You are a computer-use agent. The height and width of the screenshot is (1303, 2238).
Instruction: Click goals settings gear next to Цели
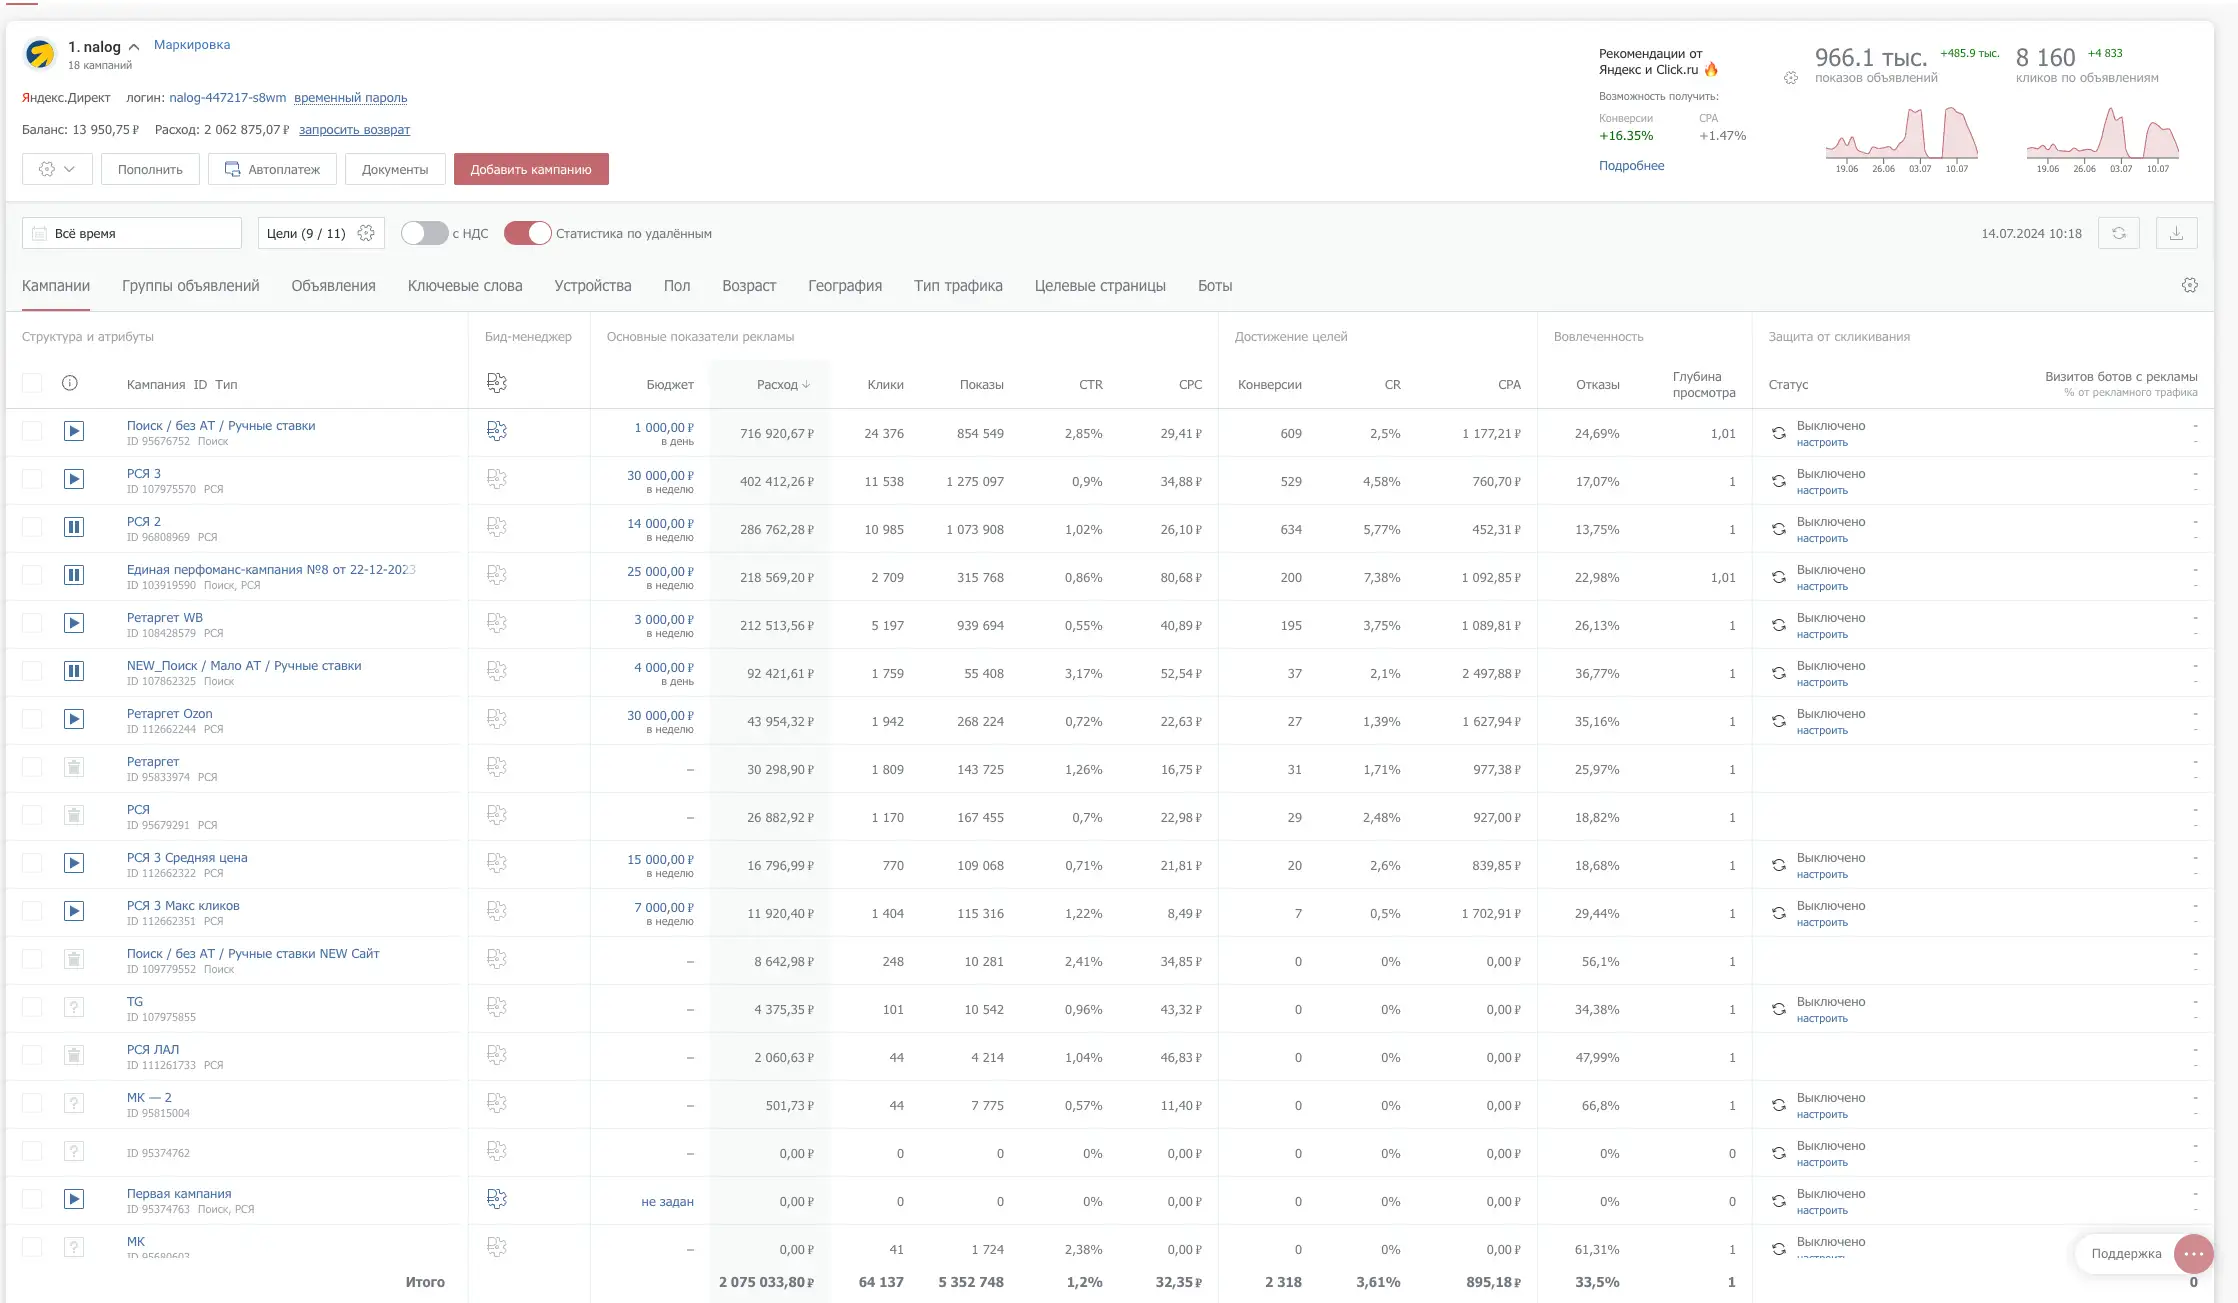366,233
